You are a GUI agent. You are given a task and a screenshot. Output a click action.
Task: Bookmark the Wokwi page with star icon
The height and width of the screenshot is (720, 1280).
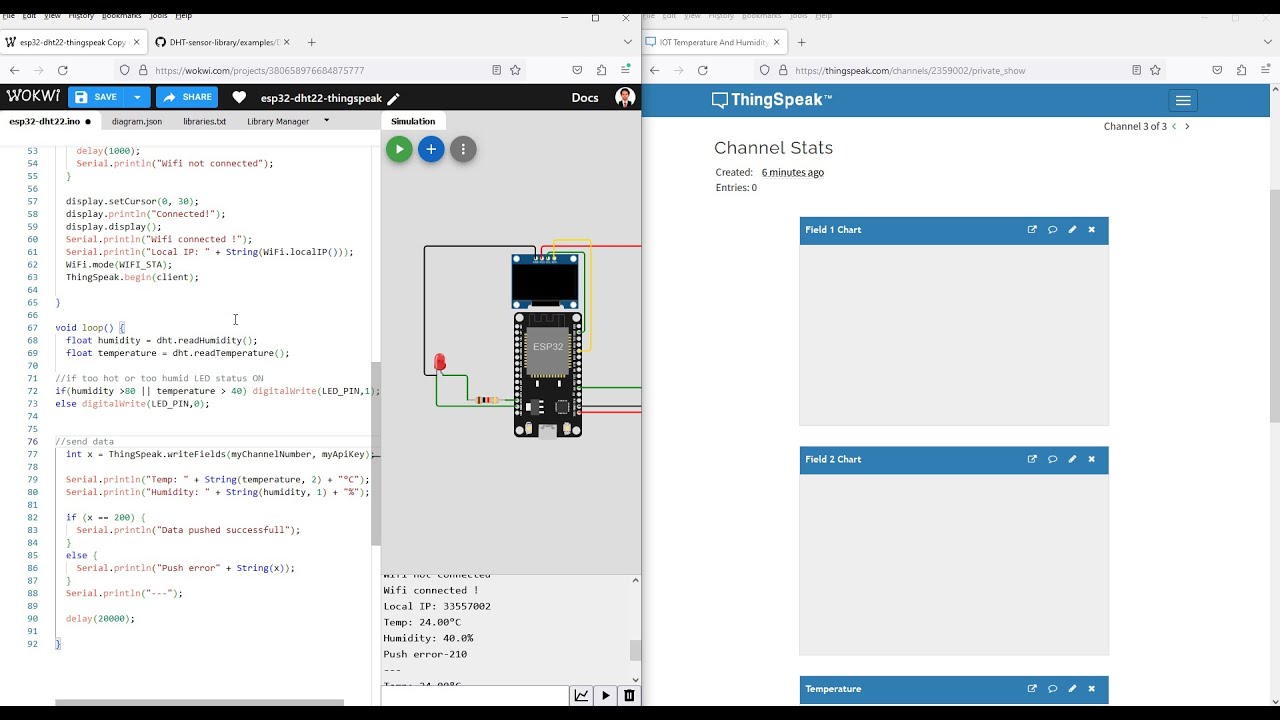pyautogui.click(x=515, y=70)
